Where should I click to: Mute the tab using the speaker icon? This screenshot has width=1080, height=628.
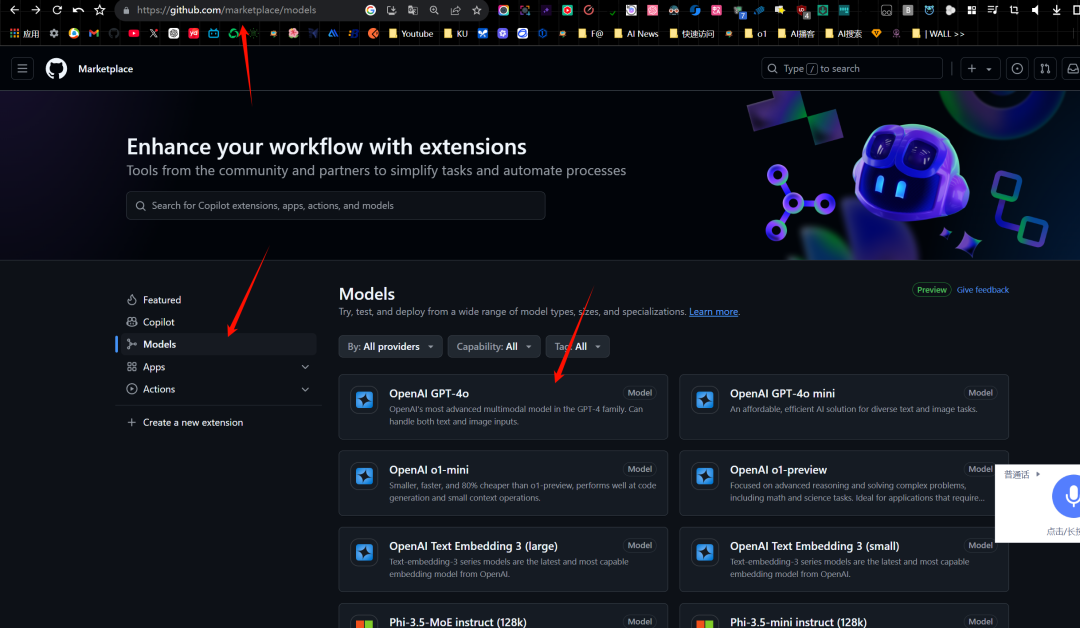click(x=1035, y=10)
